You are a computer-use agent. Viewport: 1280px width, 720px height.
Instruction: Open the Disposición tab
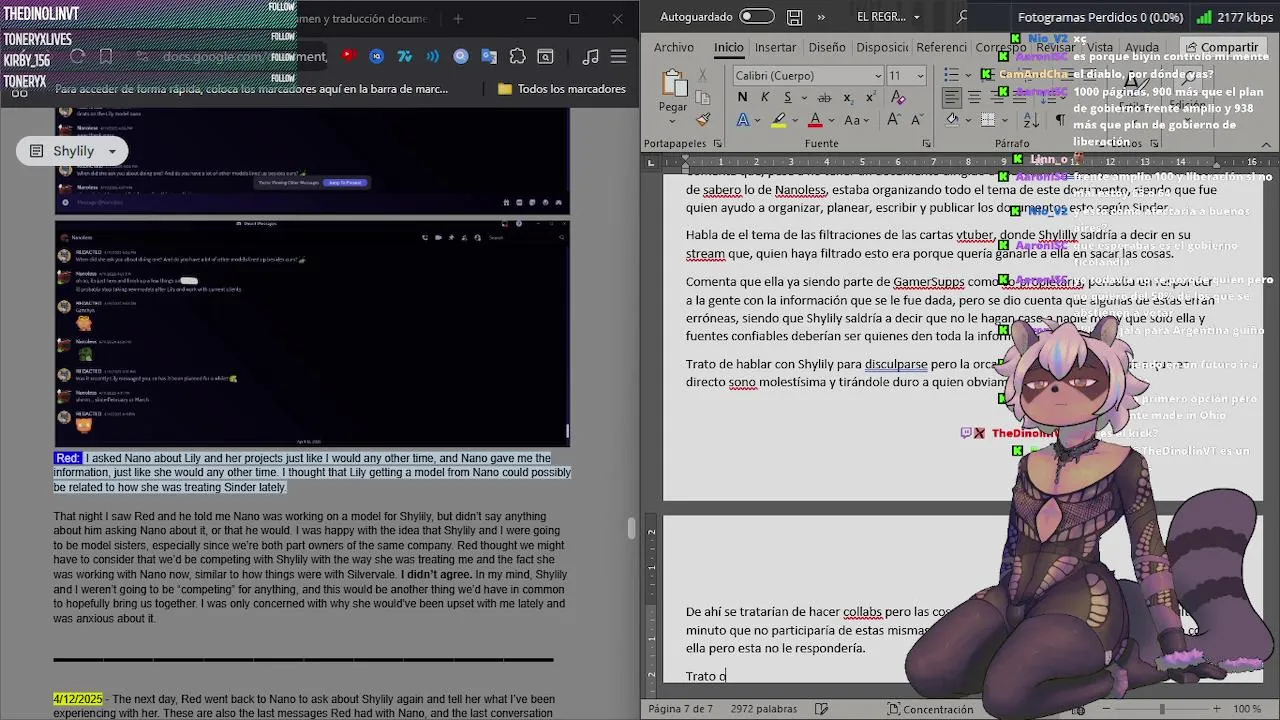point(882,47)
